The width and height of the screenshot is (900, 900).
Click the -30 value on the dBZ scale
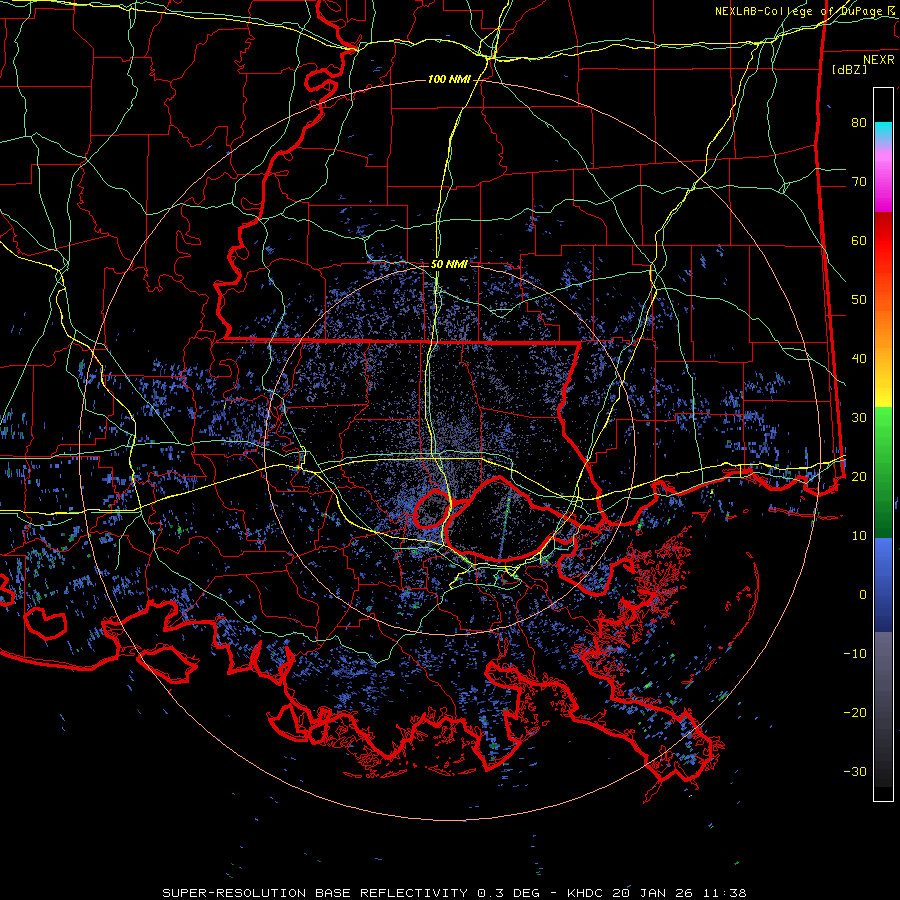(855, 771)
